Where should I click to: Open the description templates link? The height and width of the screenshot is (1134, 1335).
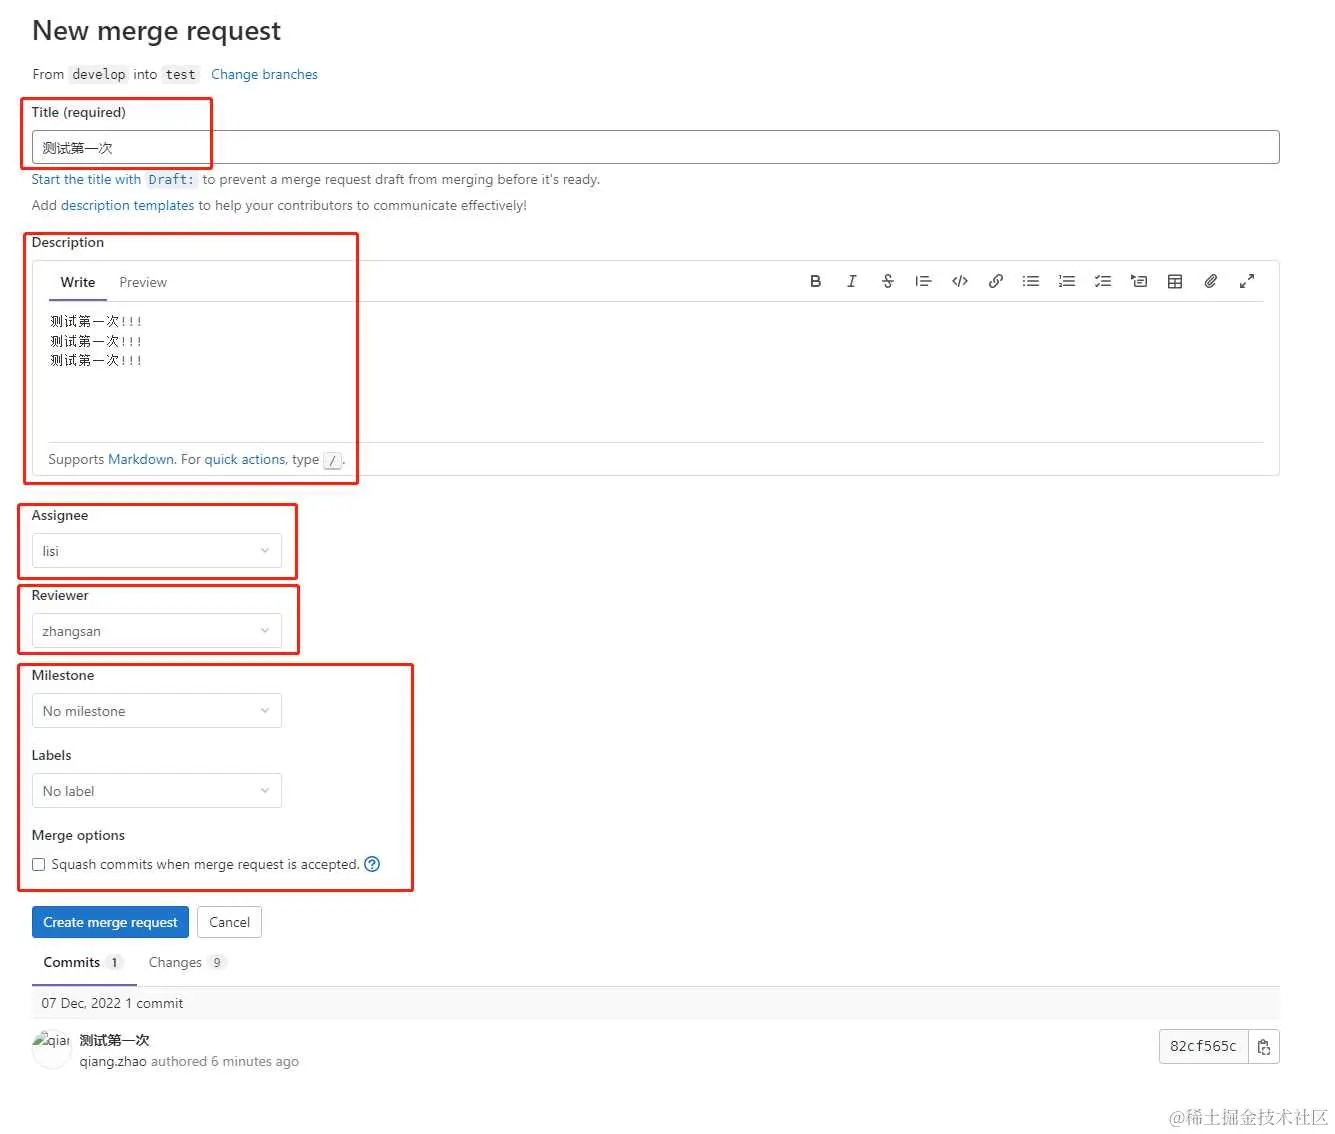128,205
